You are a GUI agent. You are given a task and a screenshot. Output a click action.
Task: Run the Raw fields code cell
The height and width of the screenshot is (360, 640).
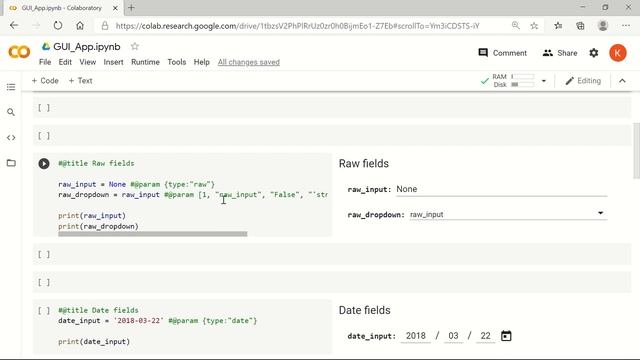(x=44, y=164)
